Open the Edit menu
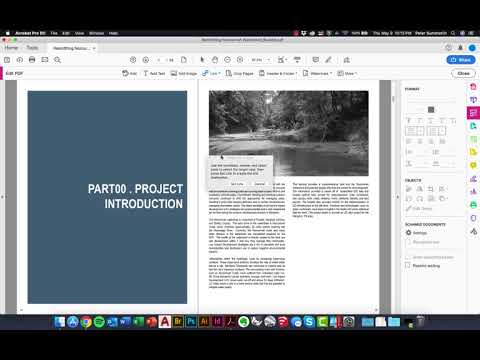 click(x=66, y=33)
